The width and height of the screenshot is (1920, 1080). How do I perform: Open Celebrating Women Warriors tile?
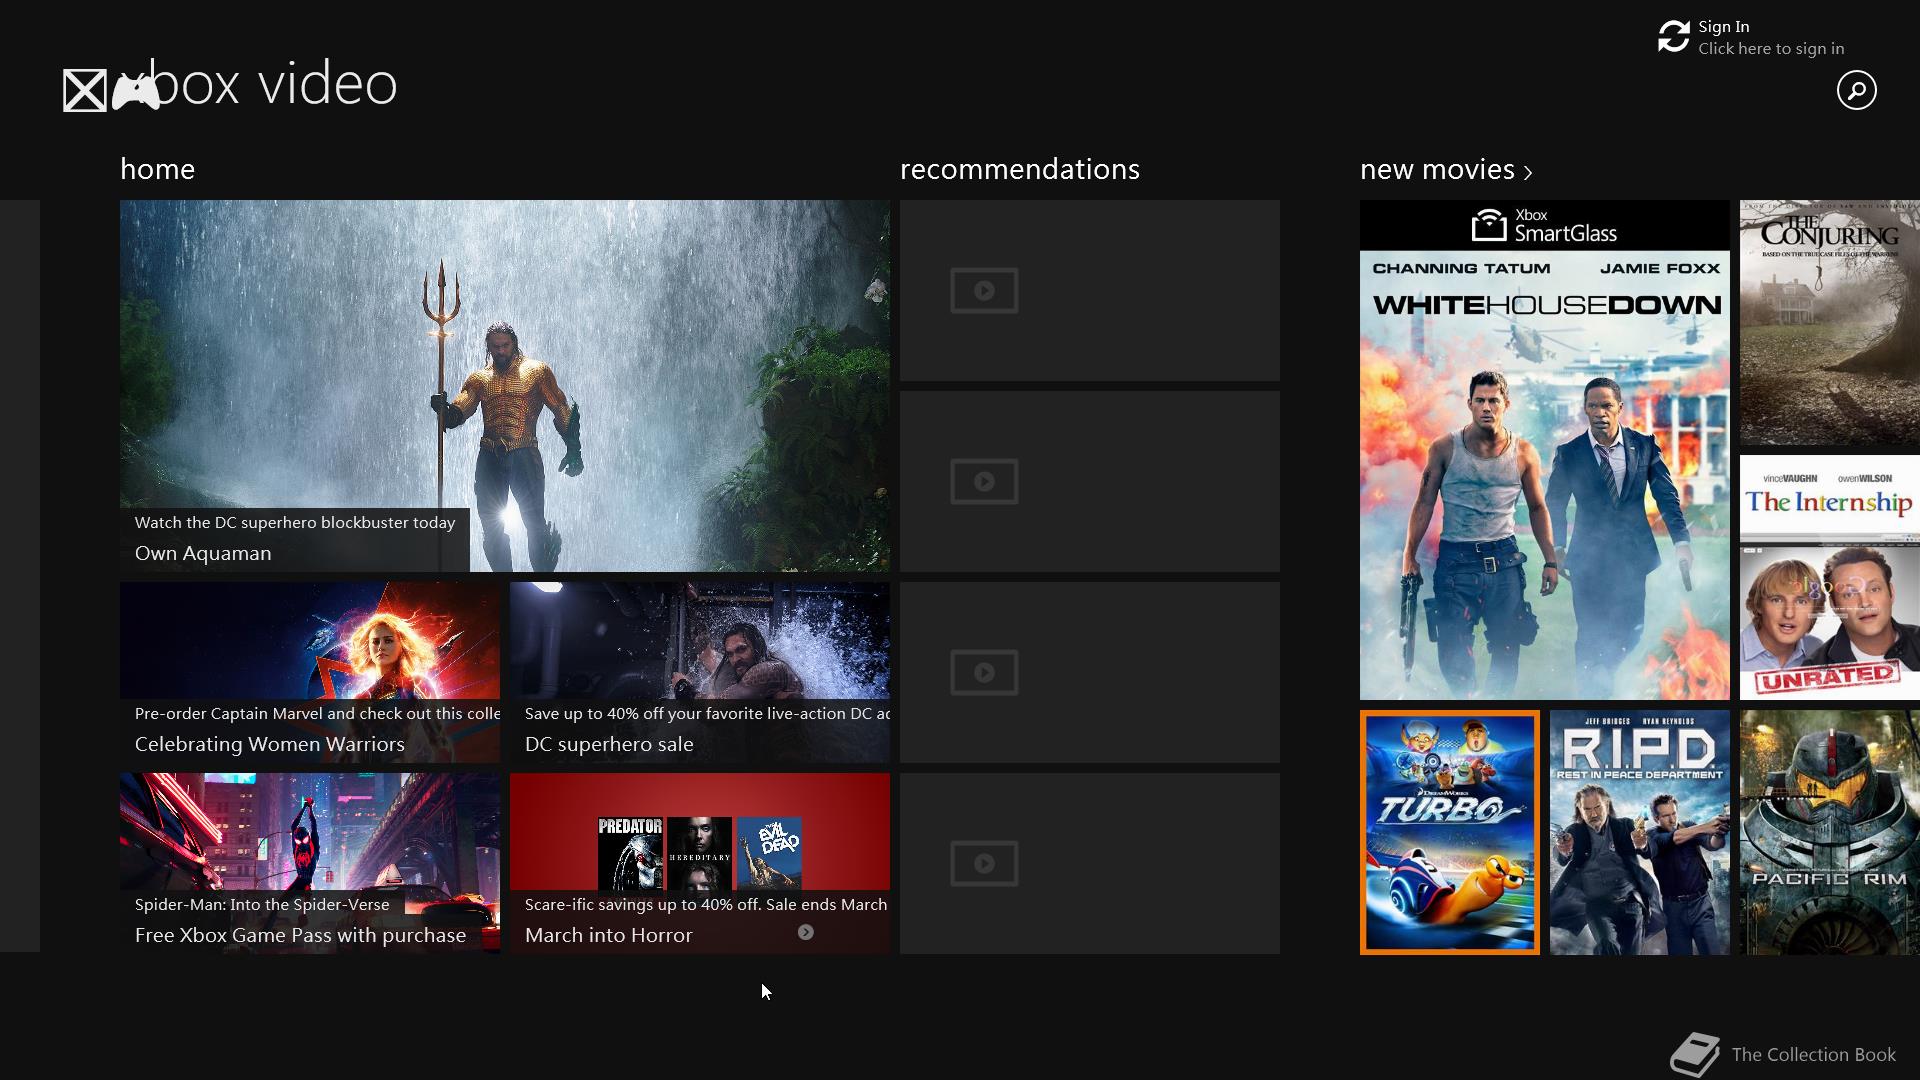[x=309, y=672]
